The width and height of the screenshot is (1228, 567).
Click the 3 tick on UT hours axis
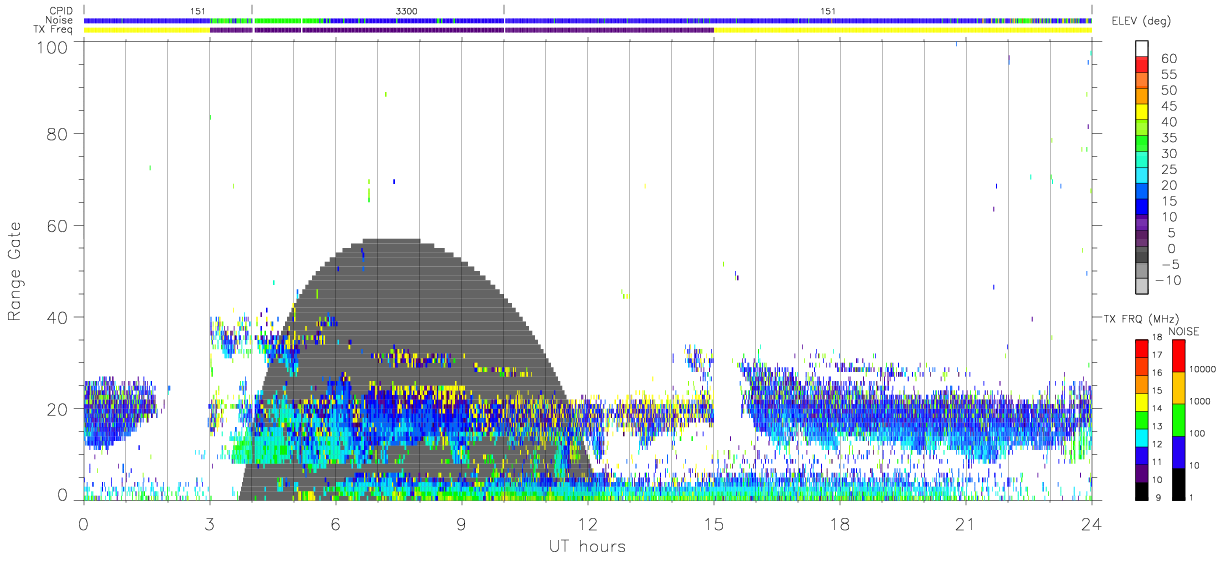209,524
